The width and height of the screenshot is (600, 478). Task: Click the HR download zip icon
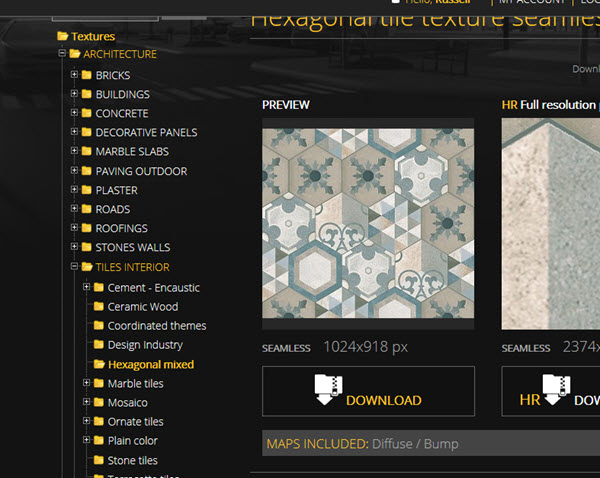pos(557,388)
